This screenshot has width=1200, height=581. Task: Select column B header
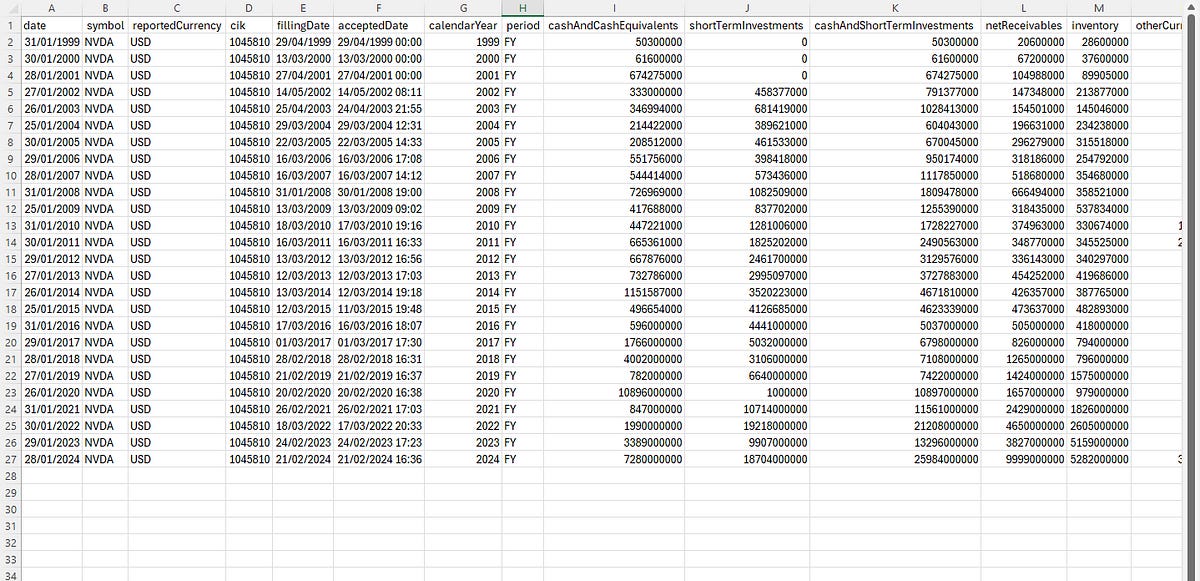104,7
